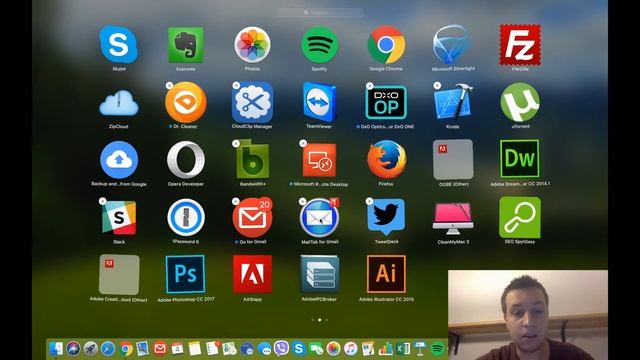Launch Backup and Sync from Google
The width and height of the screenshot is (640, 360).
119,160
